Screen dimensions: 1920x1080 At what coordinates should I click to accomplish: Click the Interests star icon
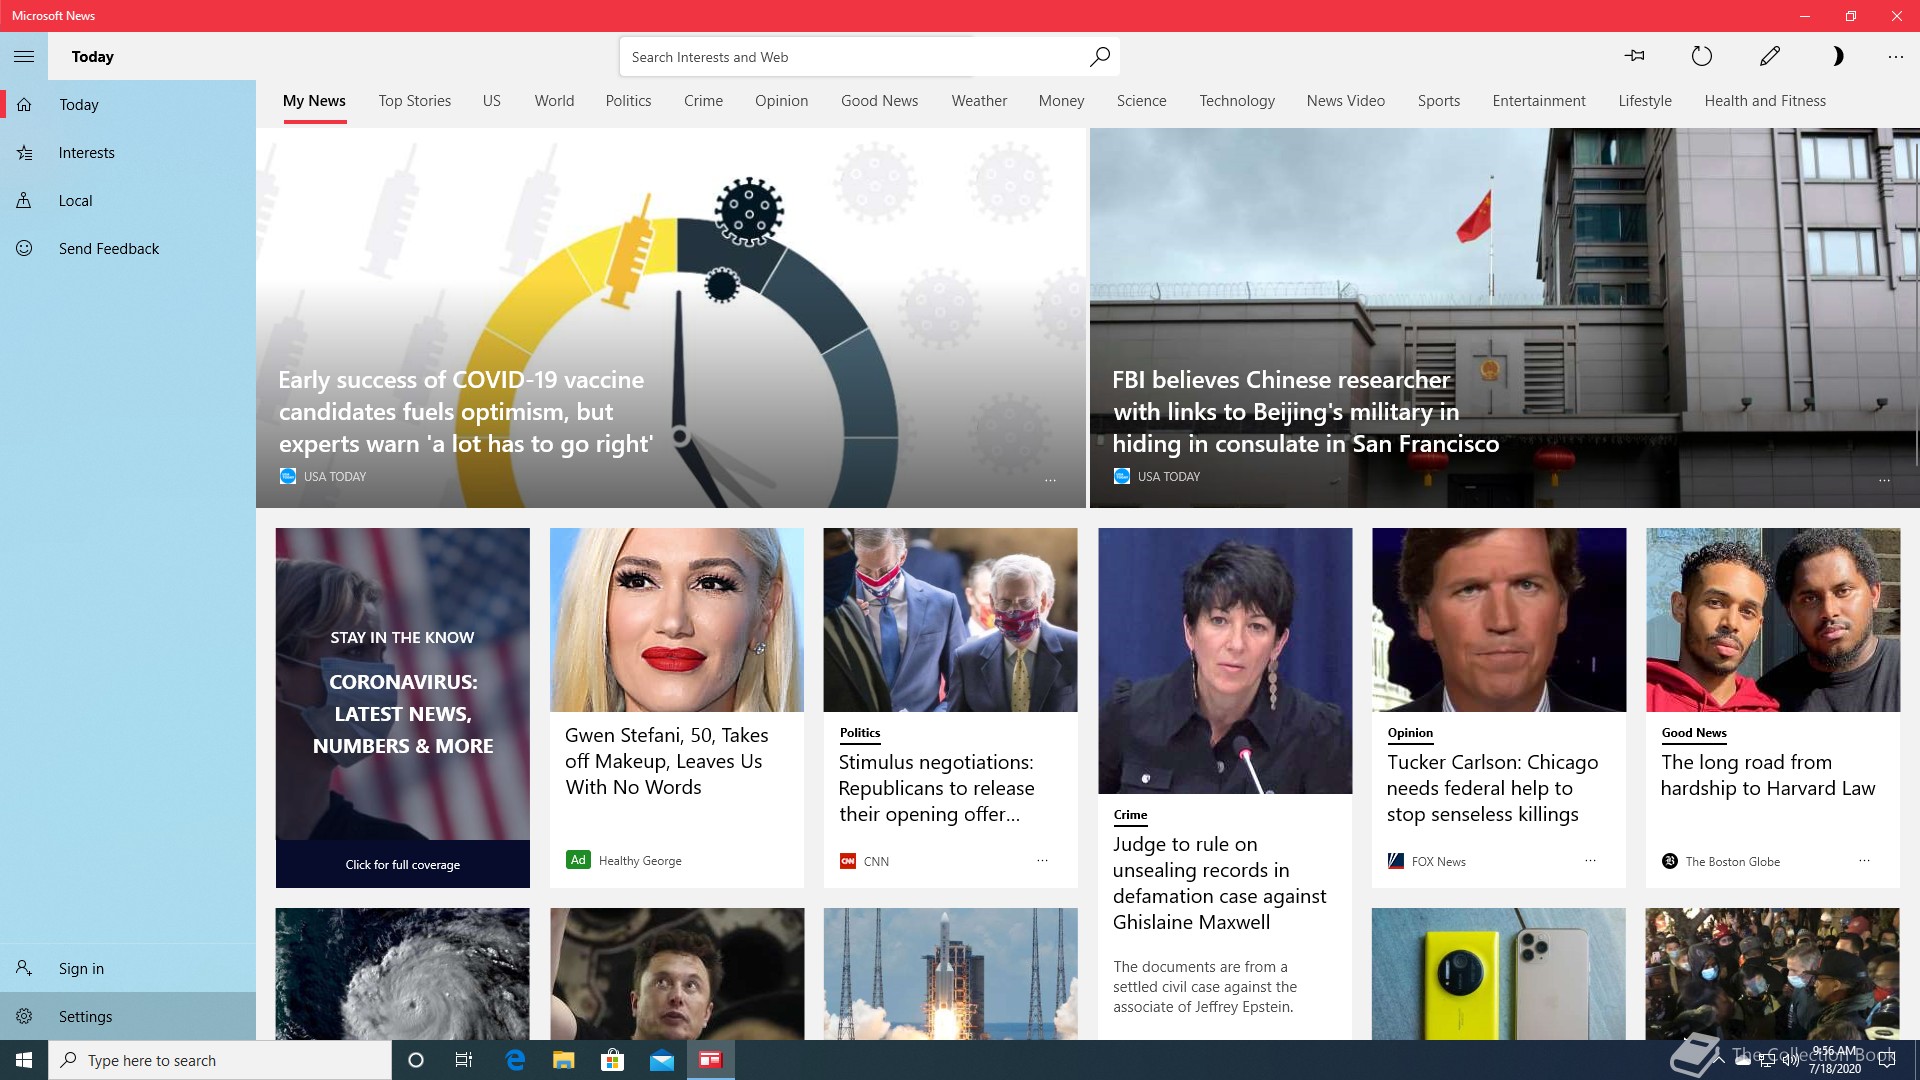[x=25, y=153]
